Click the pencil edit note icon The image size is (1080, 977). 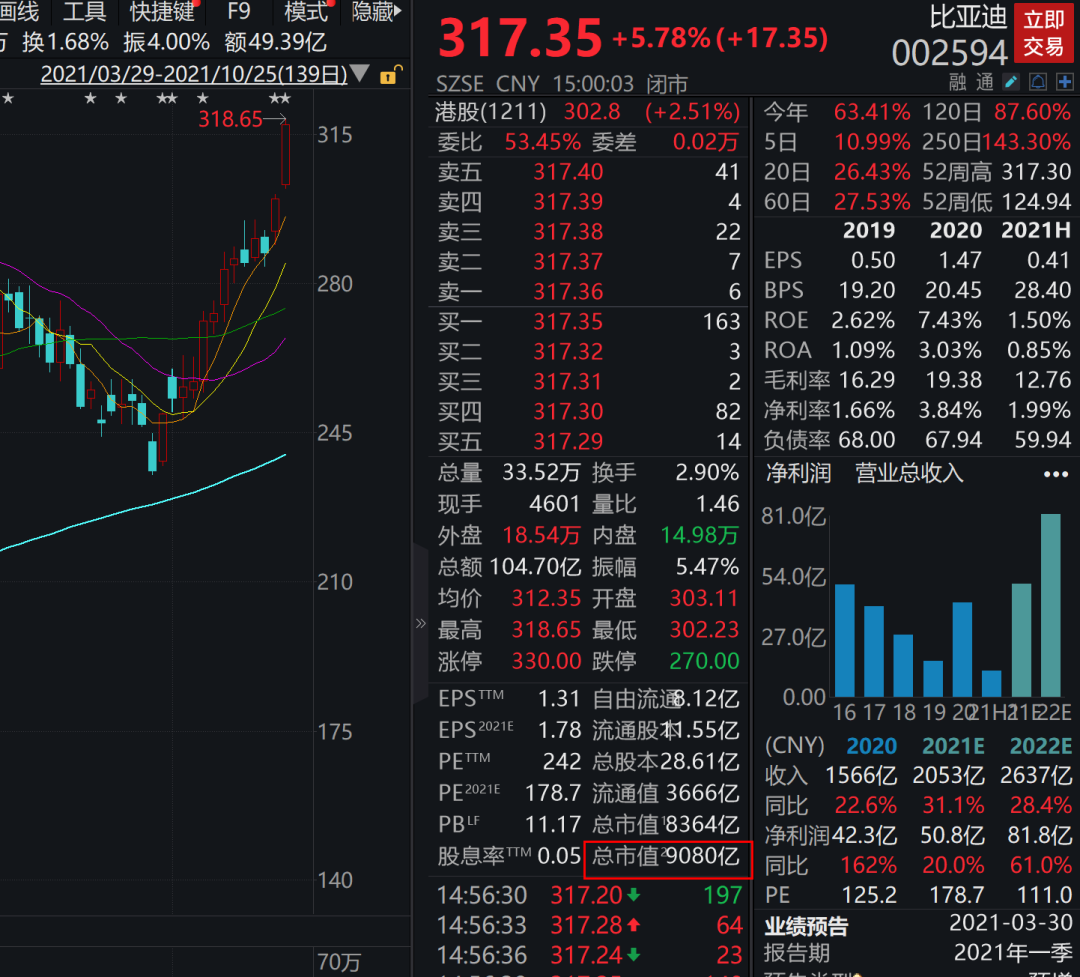[1011, 83]
